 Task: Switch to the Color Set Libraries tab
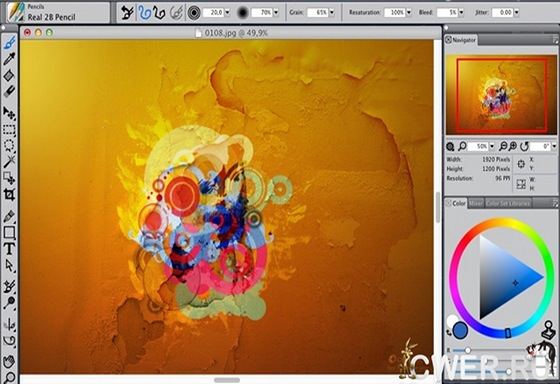[x=508, y=203]
